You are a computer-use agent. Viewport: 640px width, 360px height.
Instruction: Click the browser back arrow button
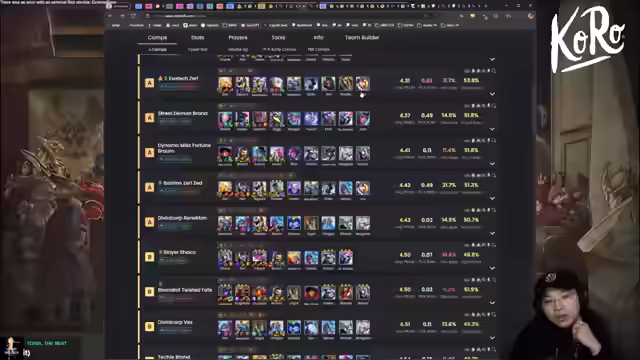[x=110, y=16]
